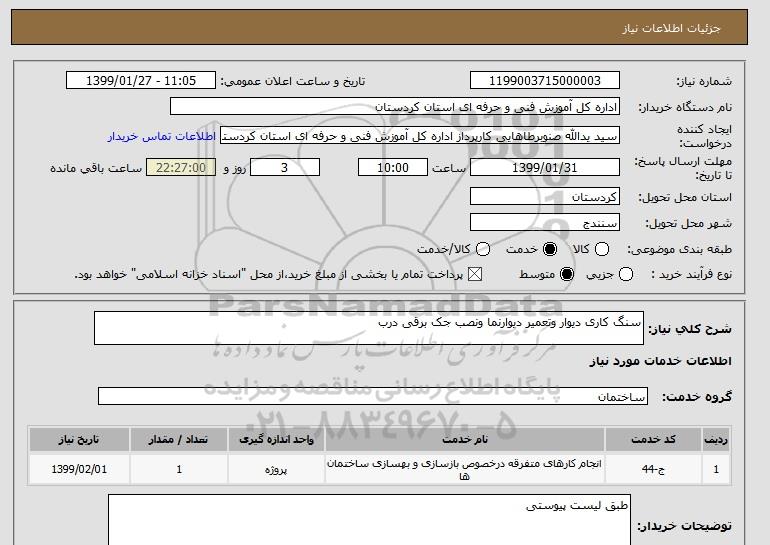Click the اطلاعات خدمات مورد نیاز heading

660,361
